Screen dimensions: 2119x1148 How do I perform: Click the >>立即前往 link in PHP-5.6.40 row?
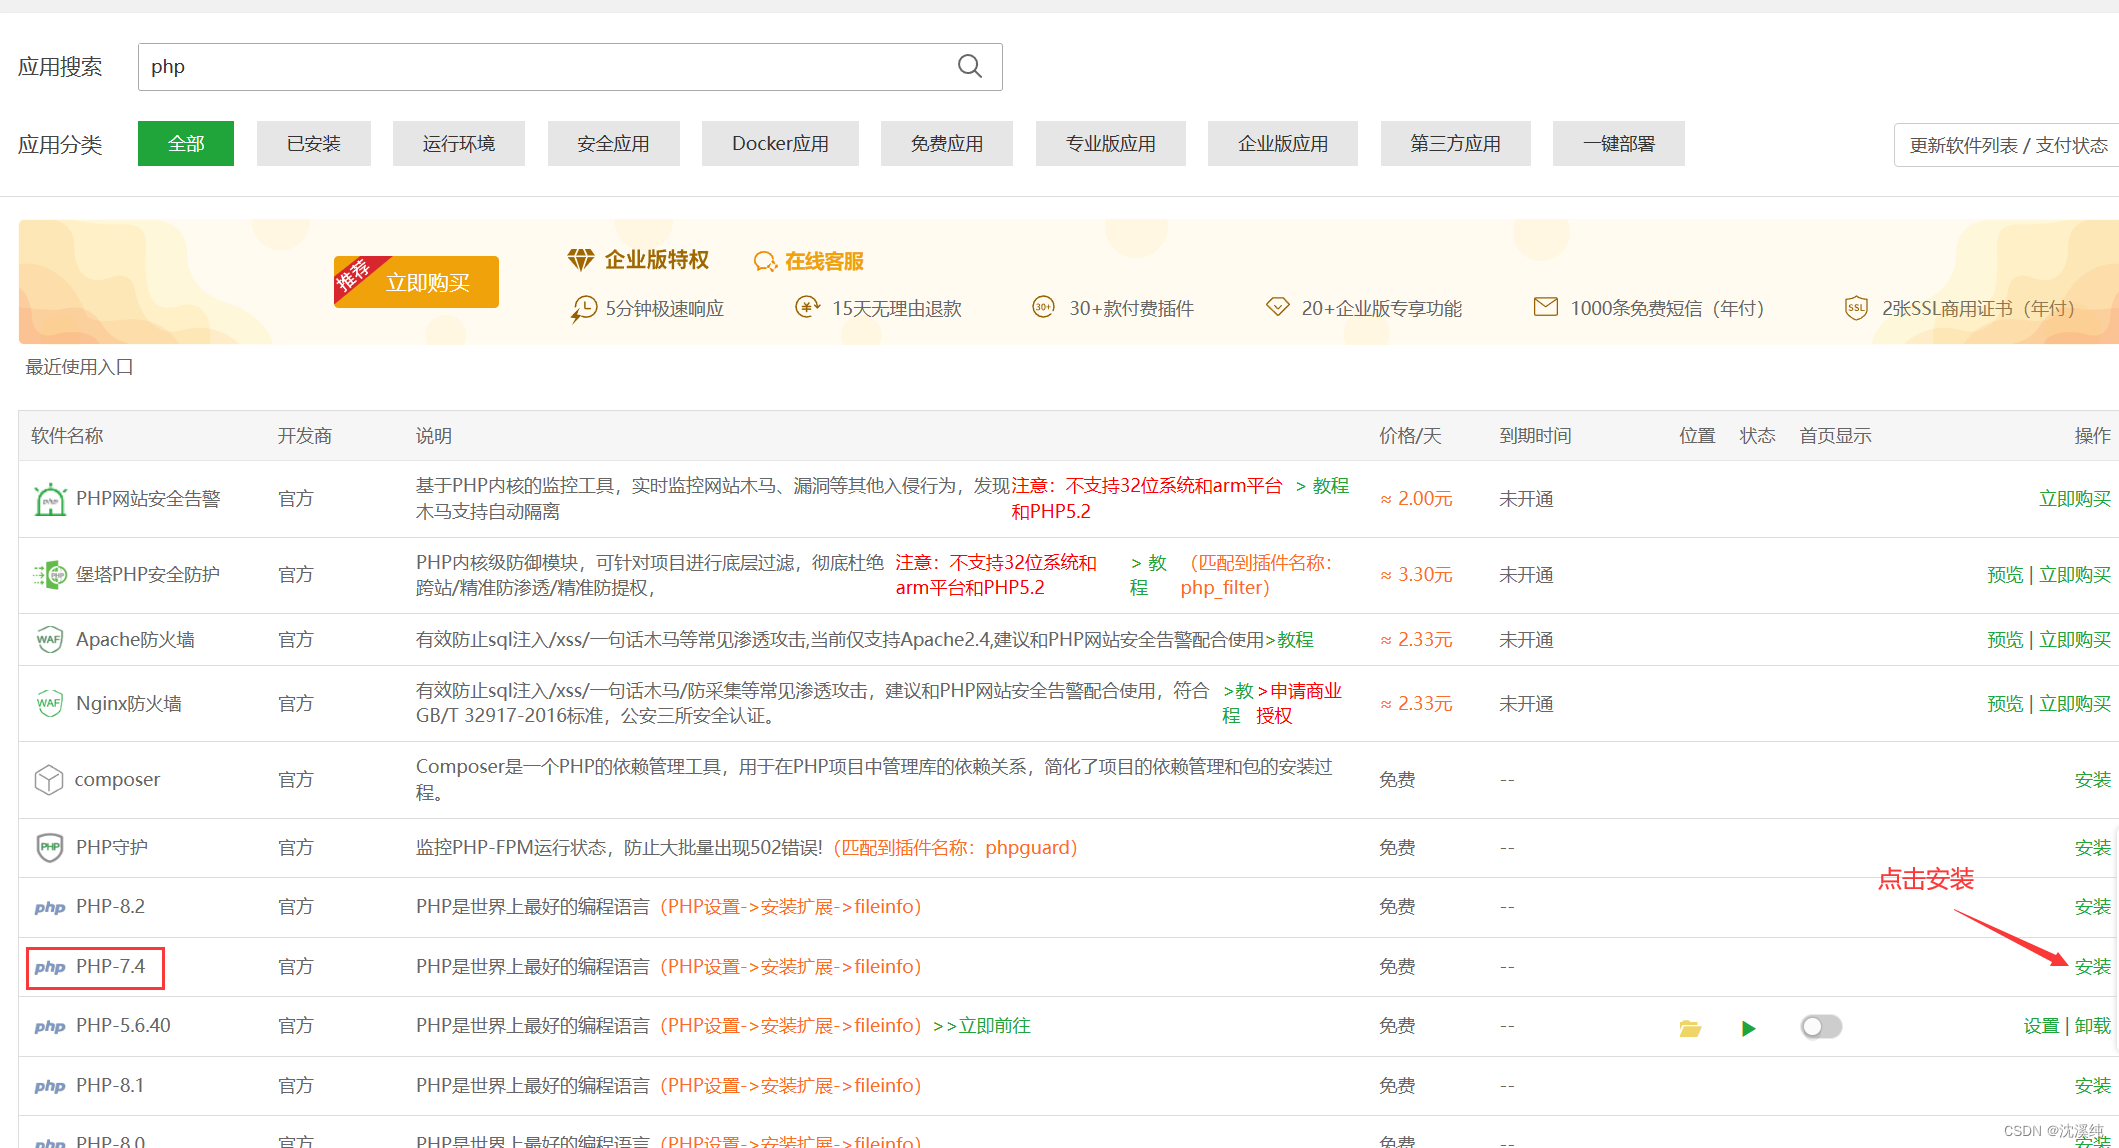tap(982, 1026)
